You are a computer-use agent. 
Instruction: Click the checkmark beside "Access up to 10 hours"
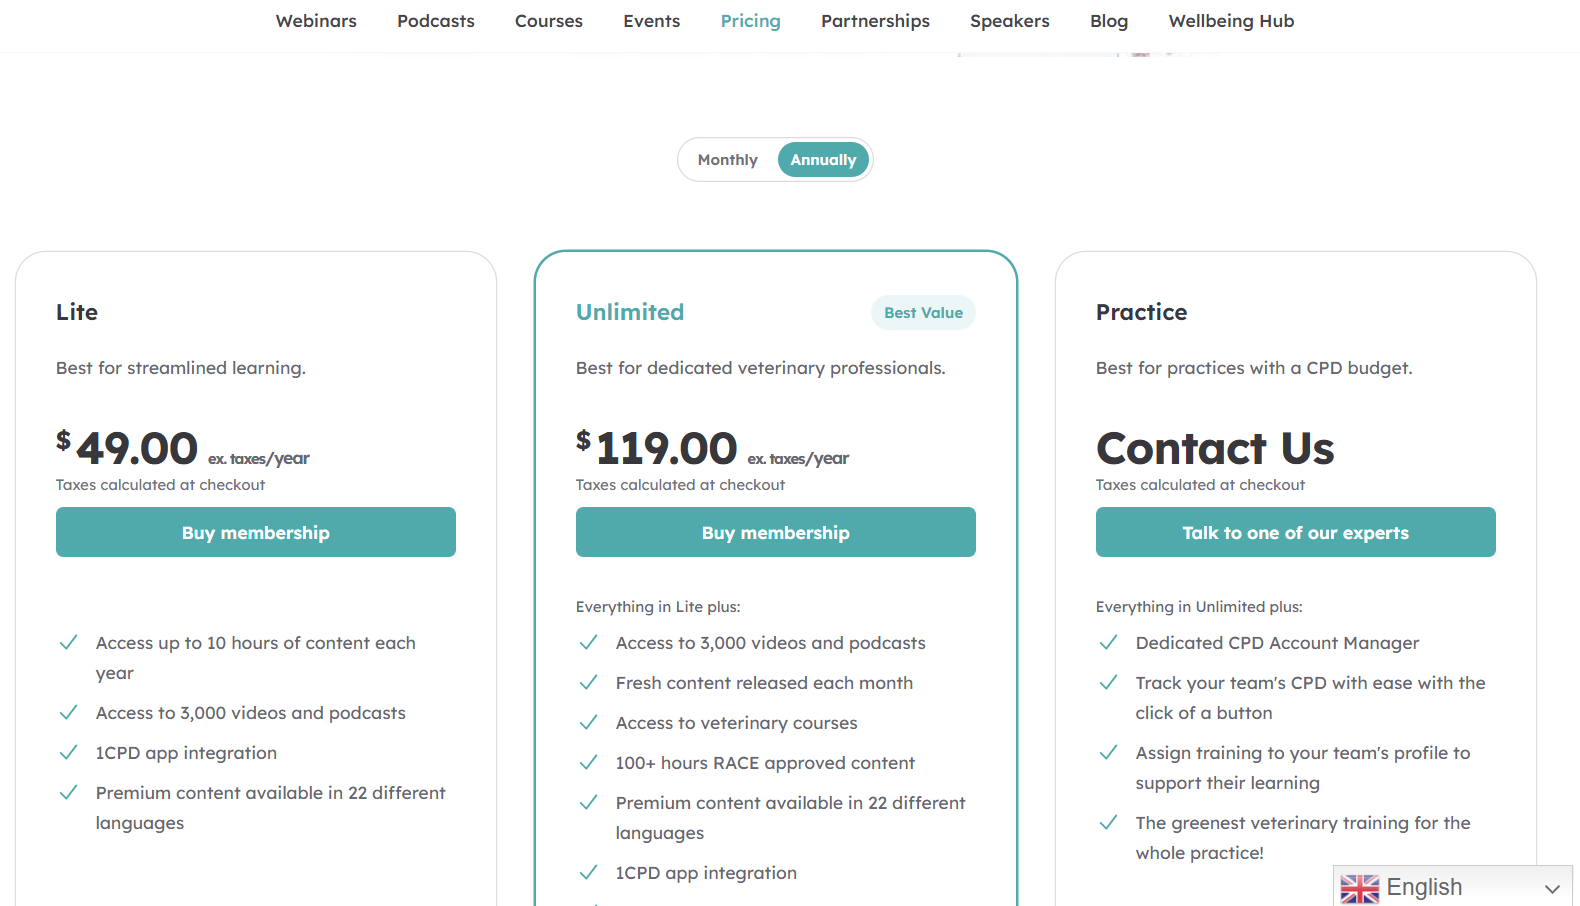68,642
